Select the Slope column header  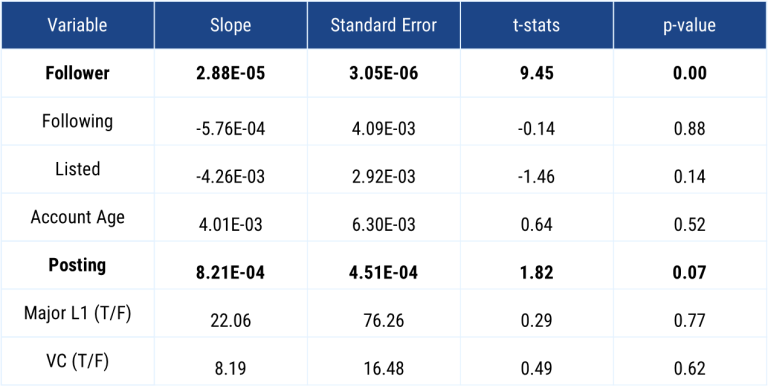[231, 25]
